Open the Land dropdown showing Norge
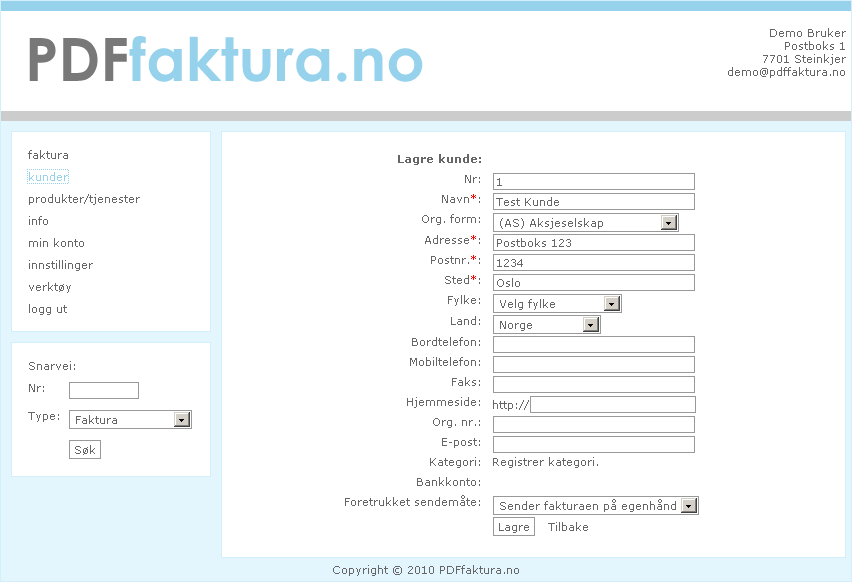The height and width of the screenshot is (582, 852). [547, 324]
